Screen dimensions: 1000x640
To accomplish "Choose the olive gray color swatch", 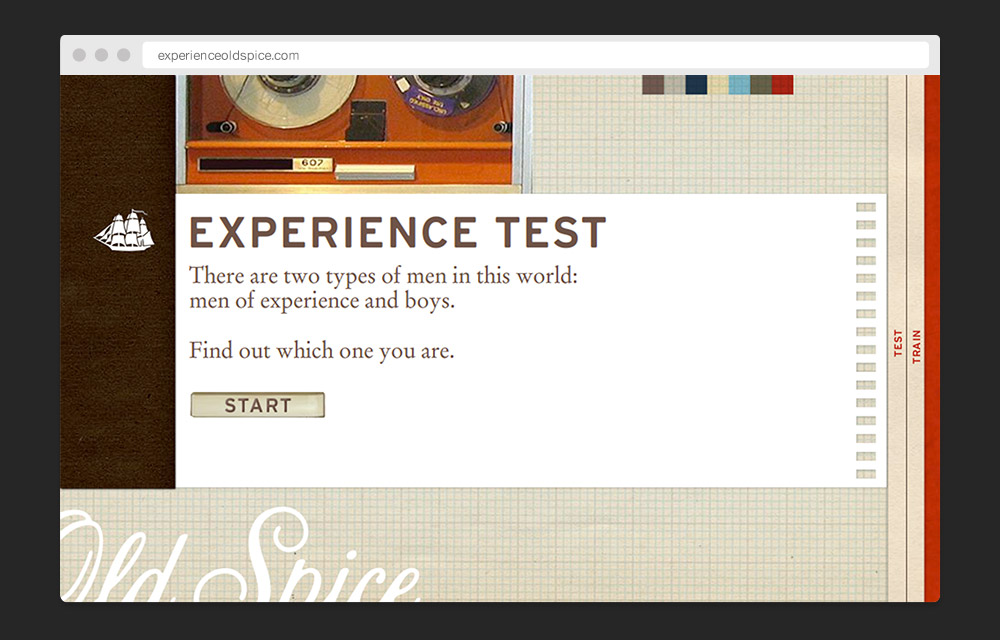I will tap(761, 85).
